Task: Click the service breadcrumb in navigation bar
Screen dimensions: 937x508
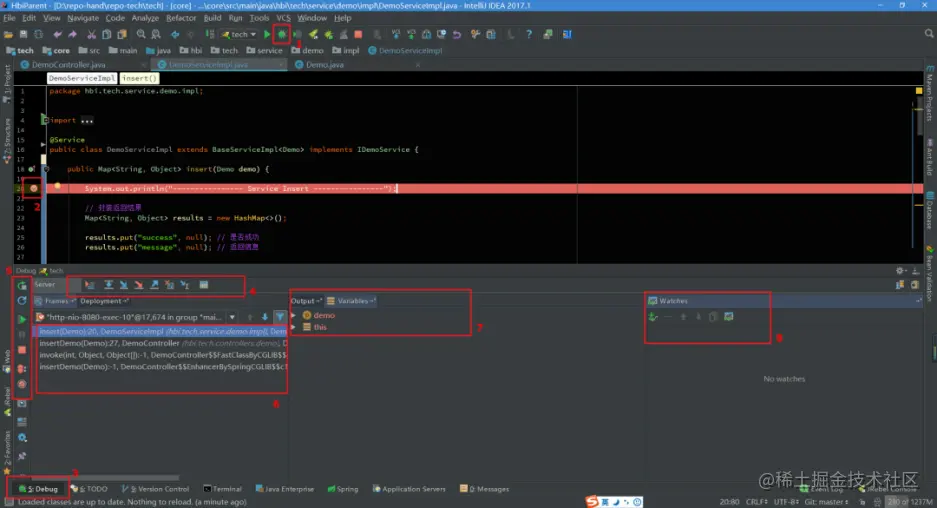Action: 264,51
